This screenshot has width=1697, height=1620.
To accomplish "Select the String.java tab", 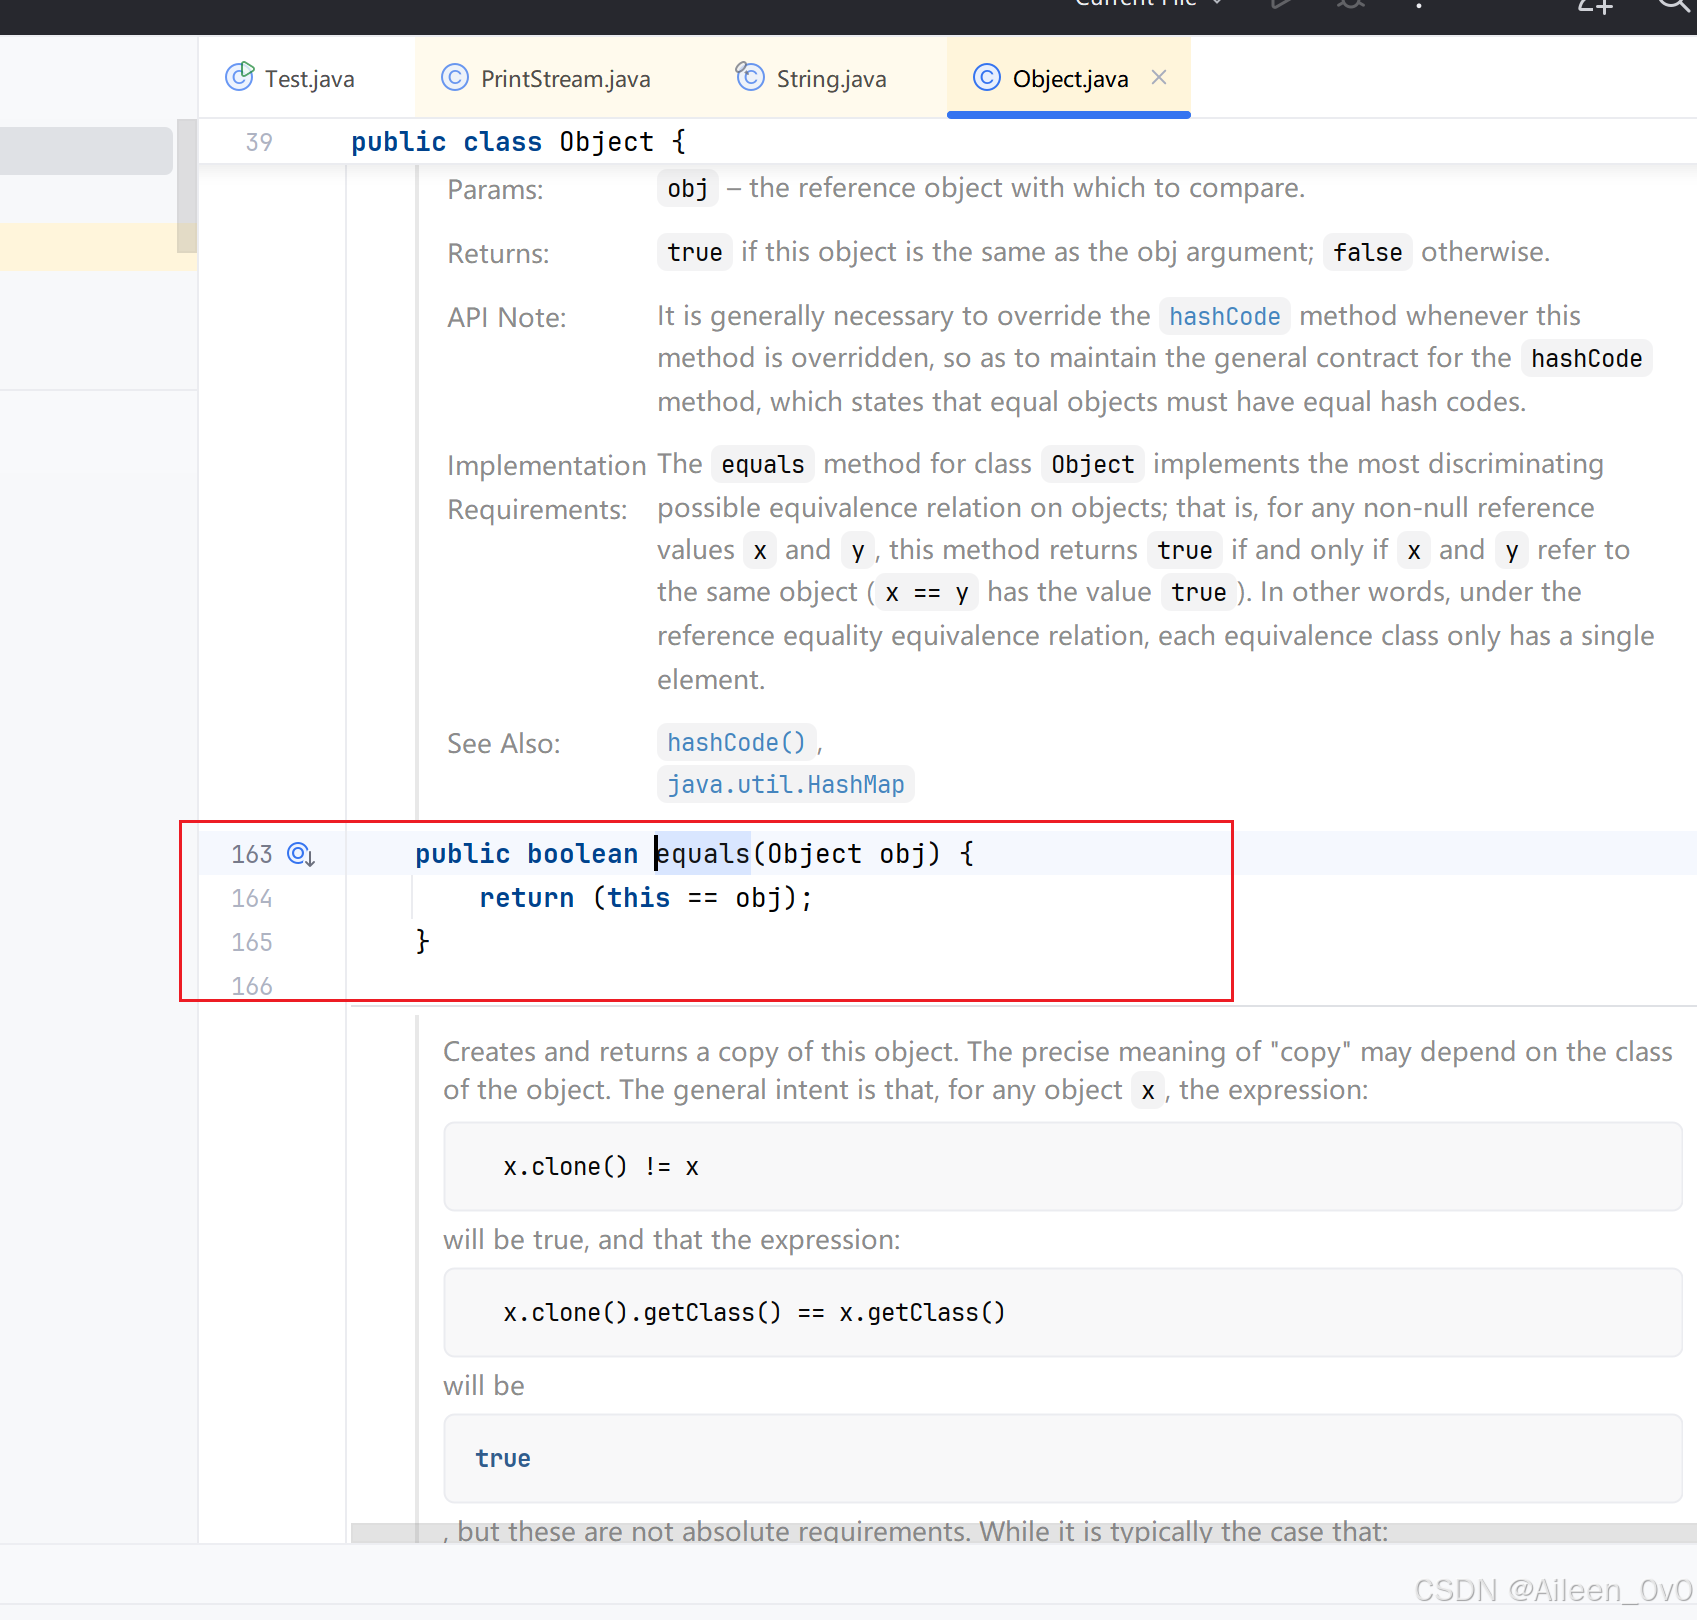I will click(x=812, y=78).
